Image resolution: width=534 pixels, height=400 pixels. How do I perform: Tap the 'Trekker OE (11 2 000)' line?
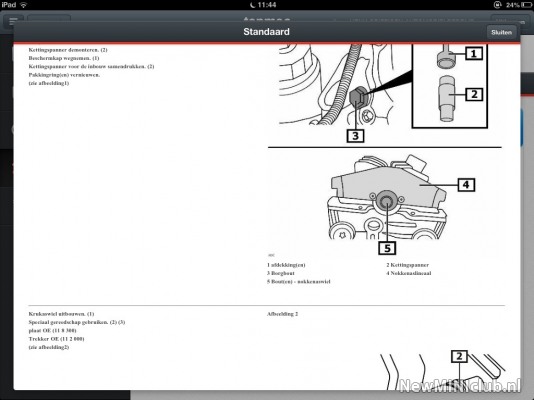(x=56, y=339)
